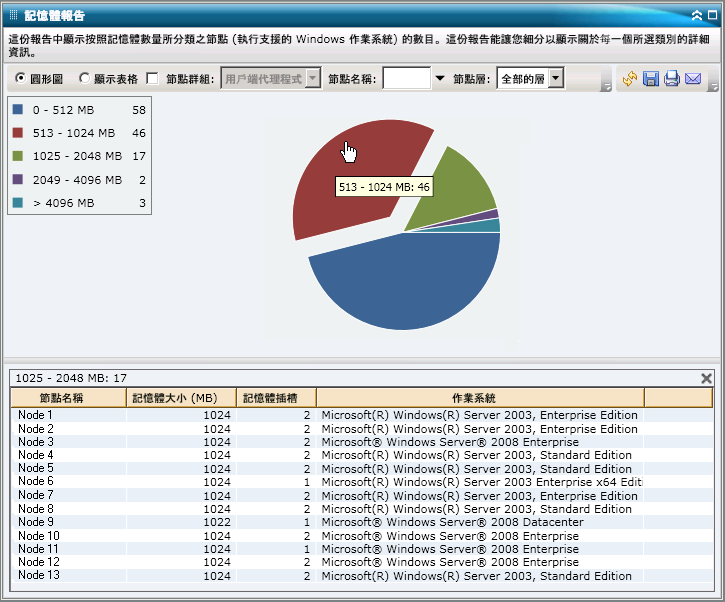Select the Node 1 row name
The image size is (725, 602).
point(35,415)
